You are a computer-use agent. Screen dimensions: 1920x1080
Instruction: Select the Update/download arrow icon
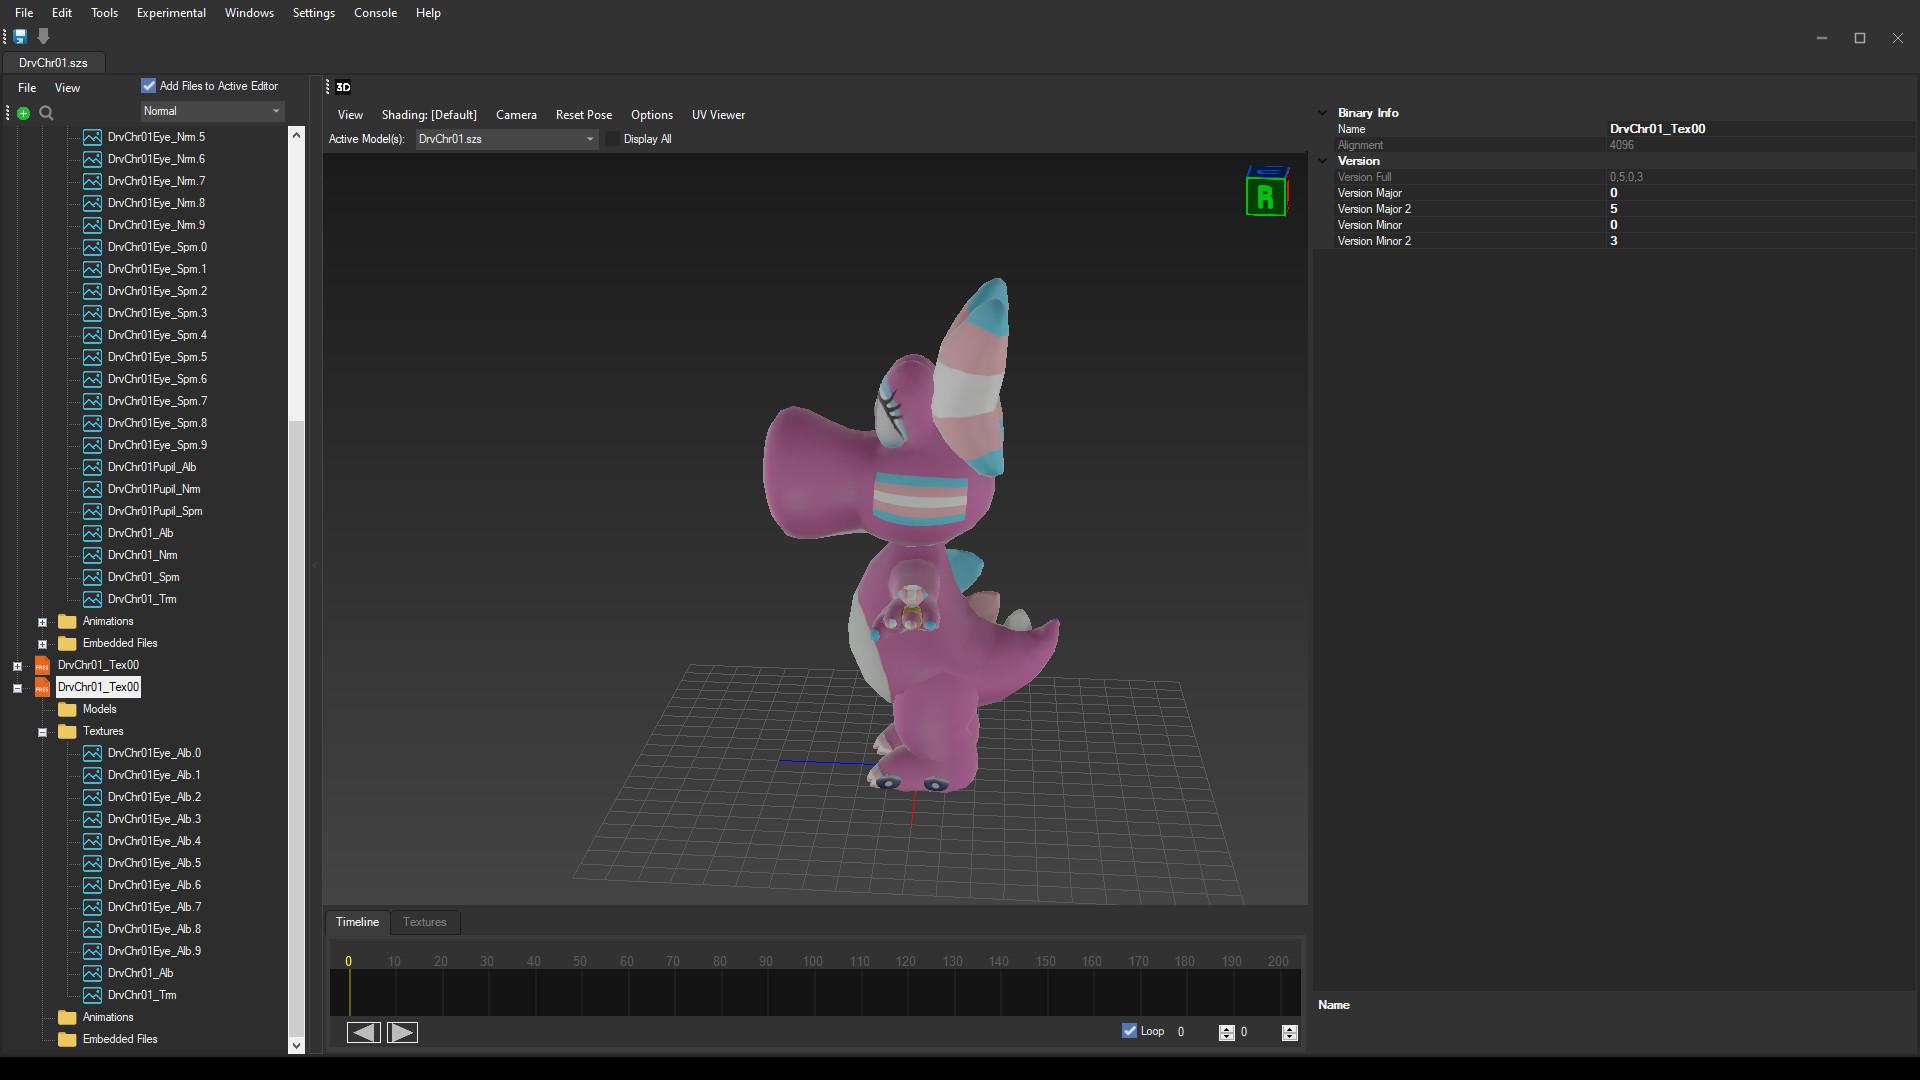click(43, 36)
